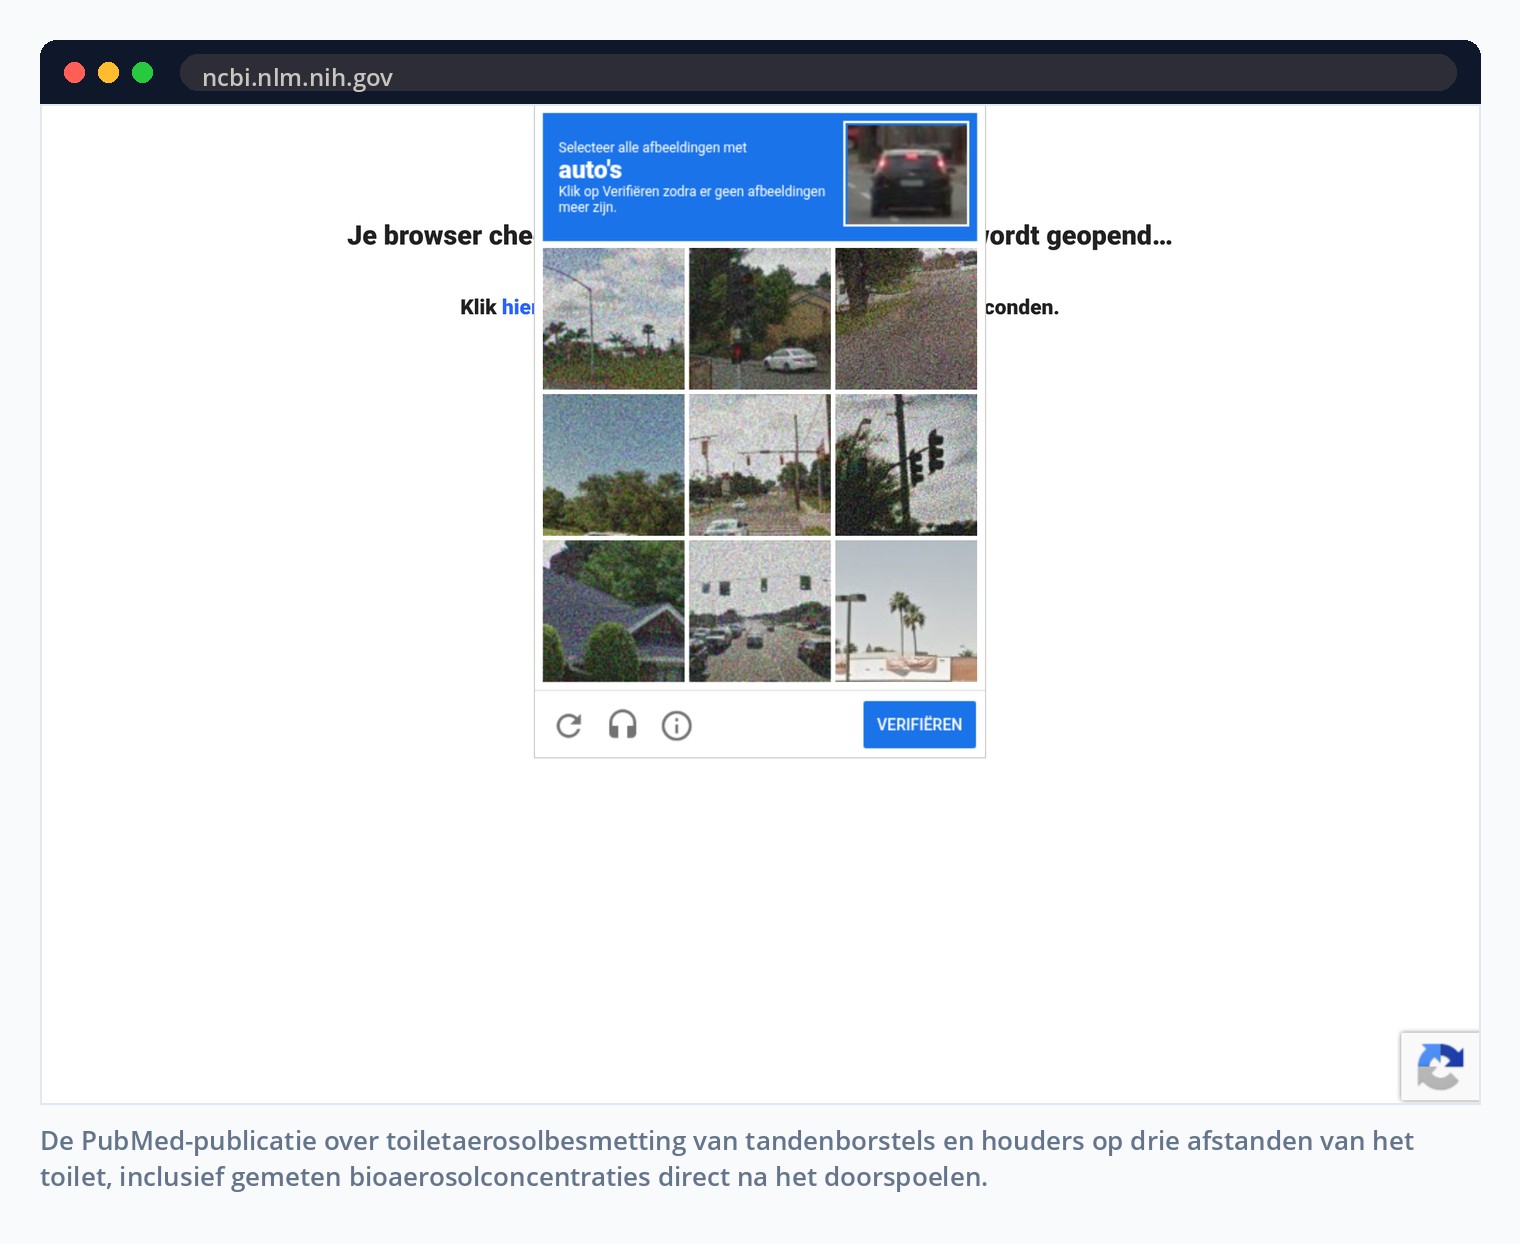Select the tile showing an empty asphalt road
This screenshot has width=1520, height=1244.
point(906,319)
